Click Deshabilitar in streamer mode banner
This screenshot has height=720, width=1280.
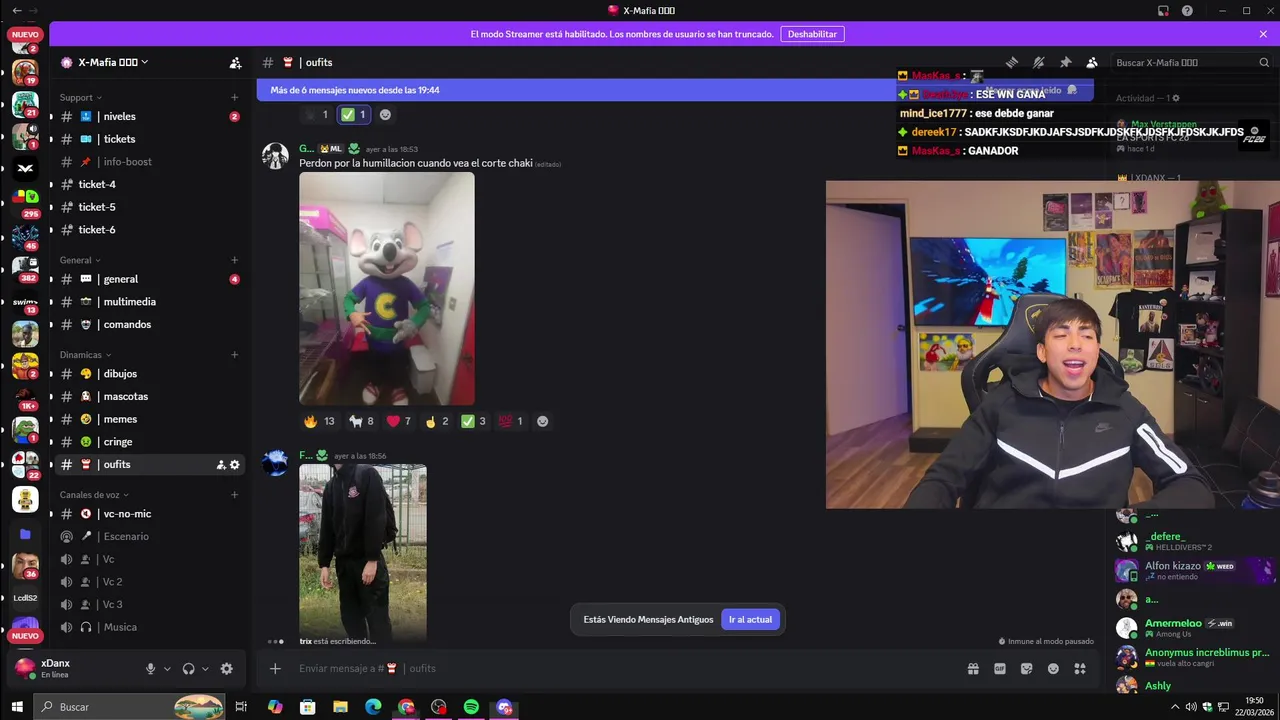pyautogui.click(x=812, y=34)
